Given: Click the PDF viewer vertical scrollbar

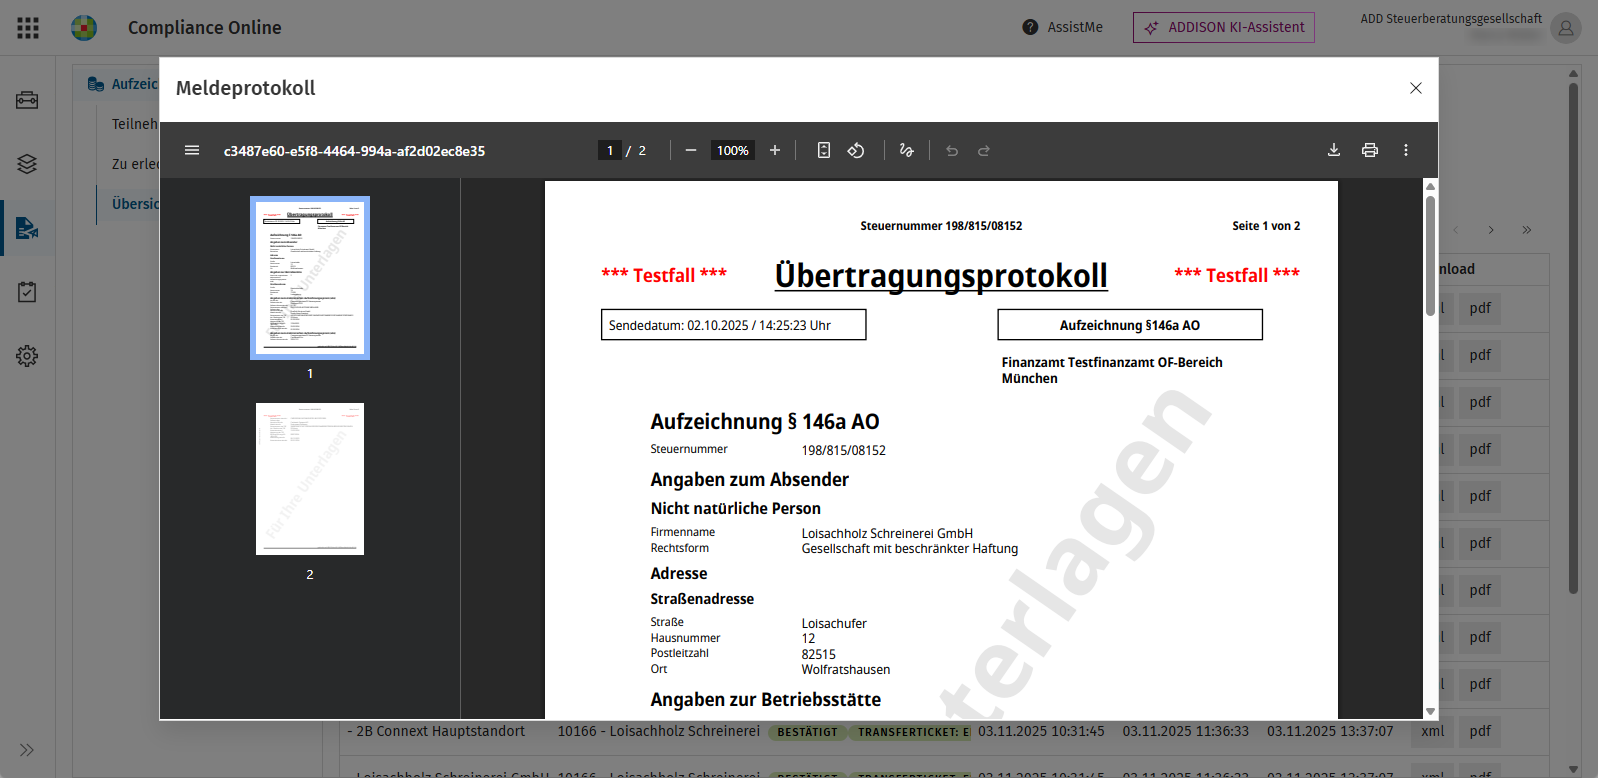Looking at the screenshot, I should click(1430, 255).
